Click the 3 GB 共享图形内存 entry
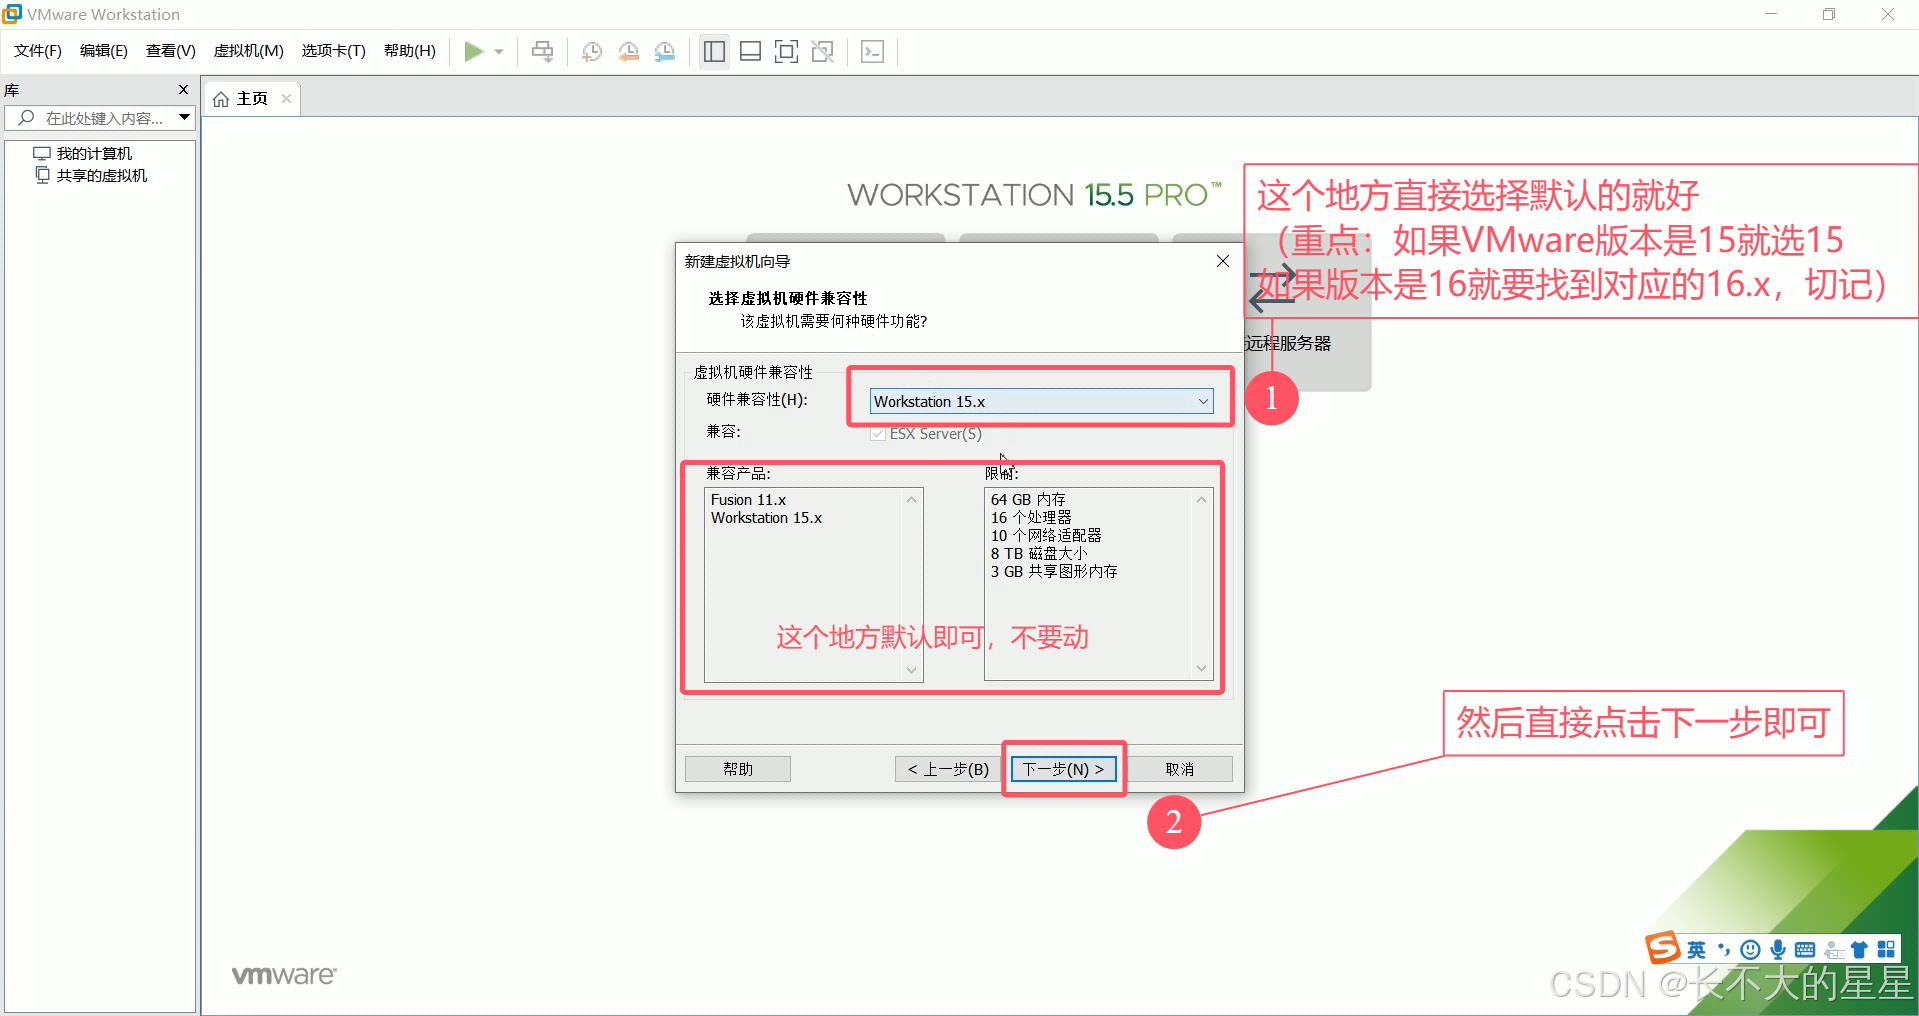The height and width of the screenshot is (1016, 1919). (1054, 571)
